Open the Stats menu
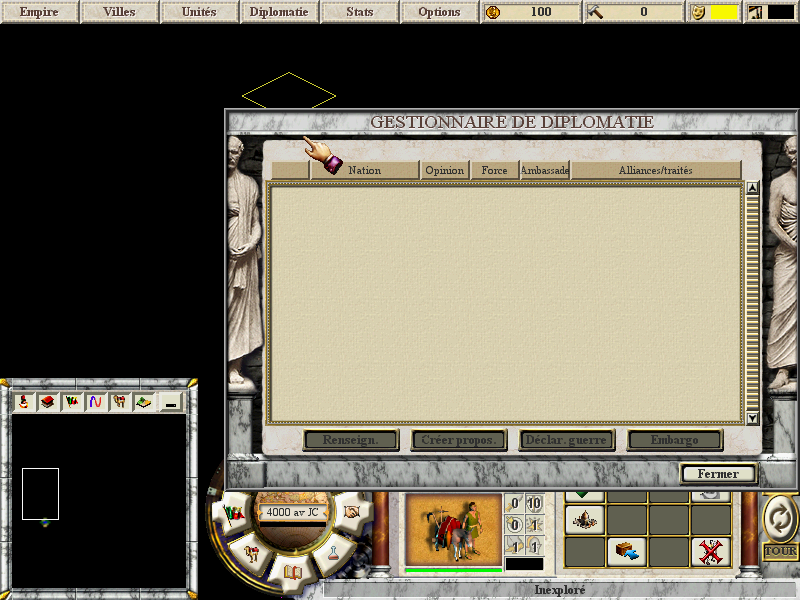Image resolution: width=800 pixels, height=600 pixels. (x=360, y=12)
